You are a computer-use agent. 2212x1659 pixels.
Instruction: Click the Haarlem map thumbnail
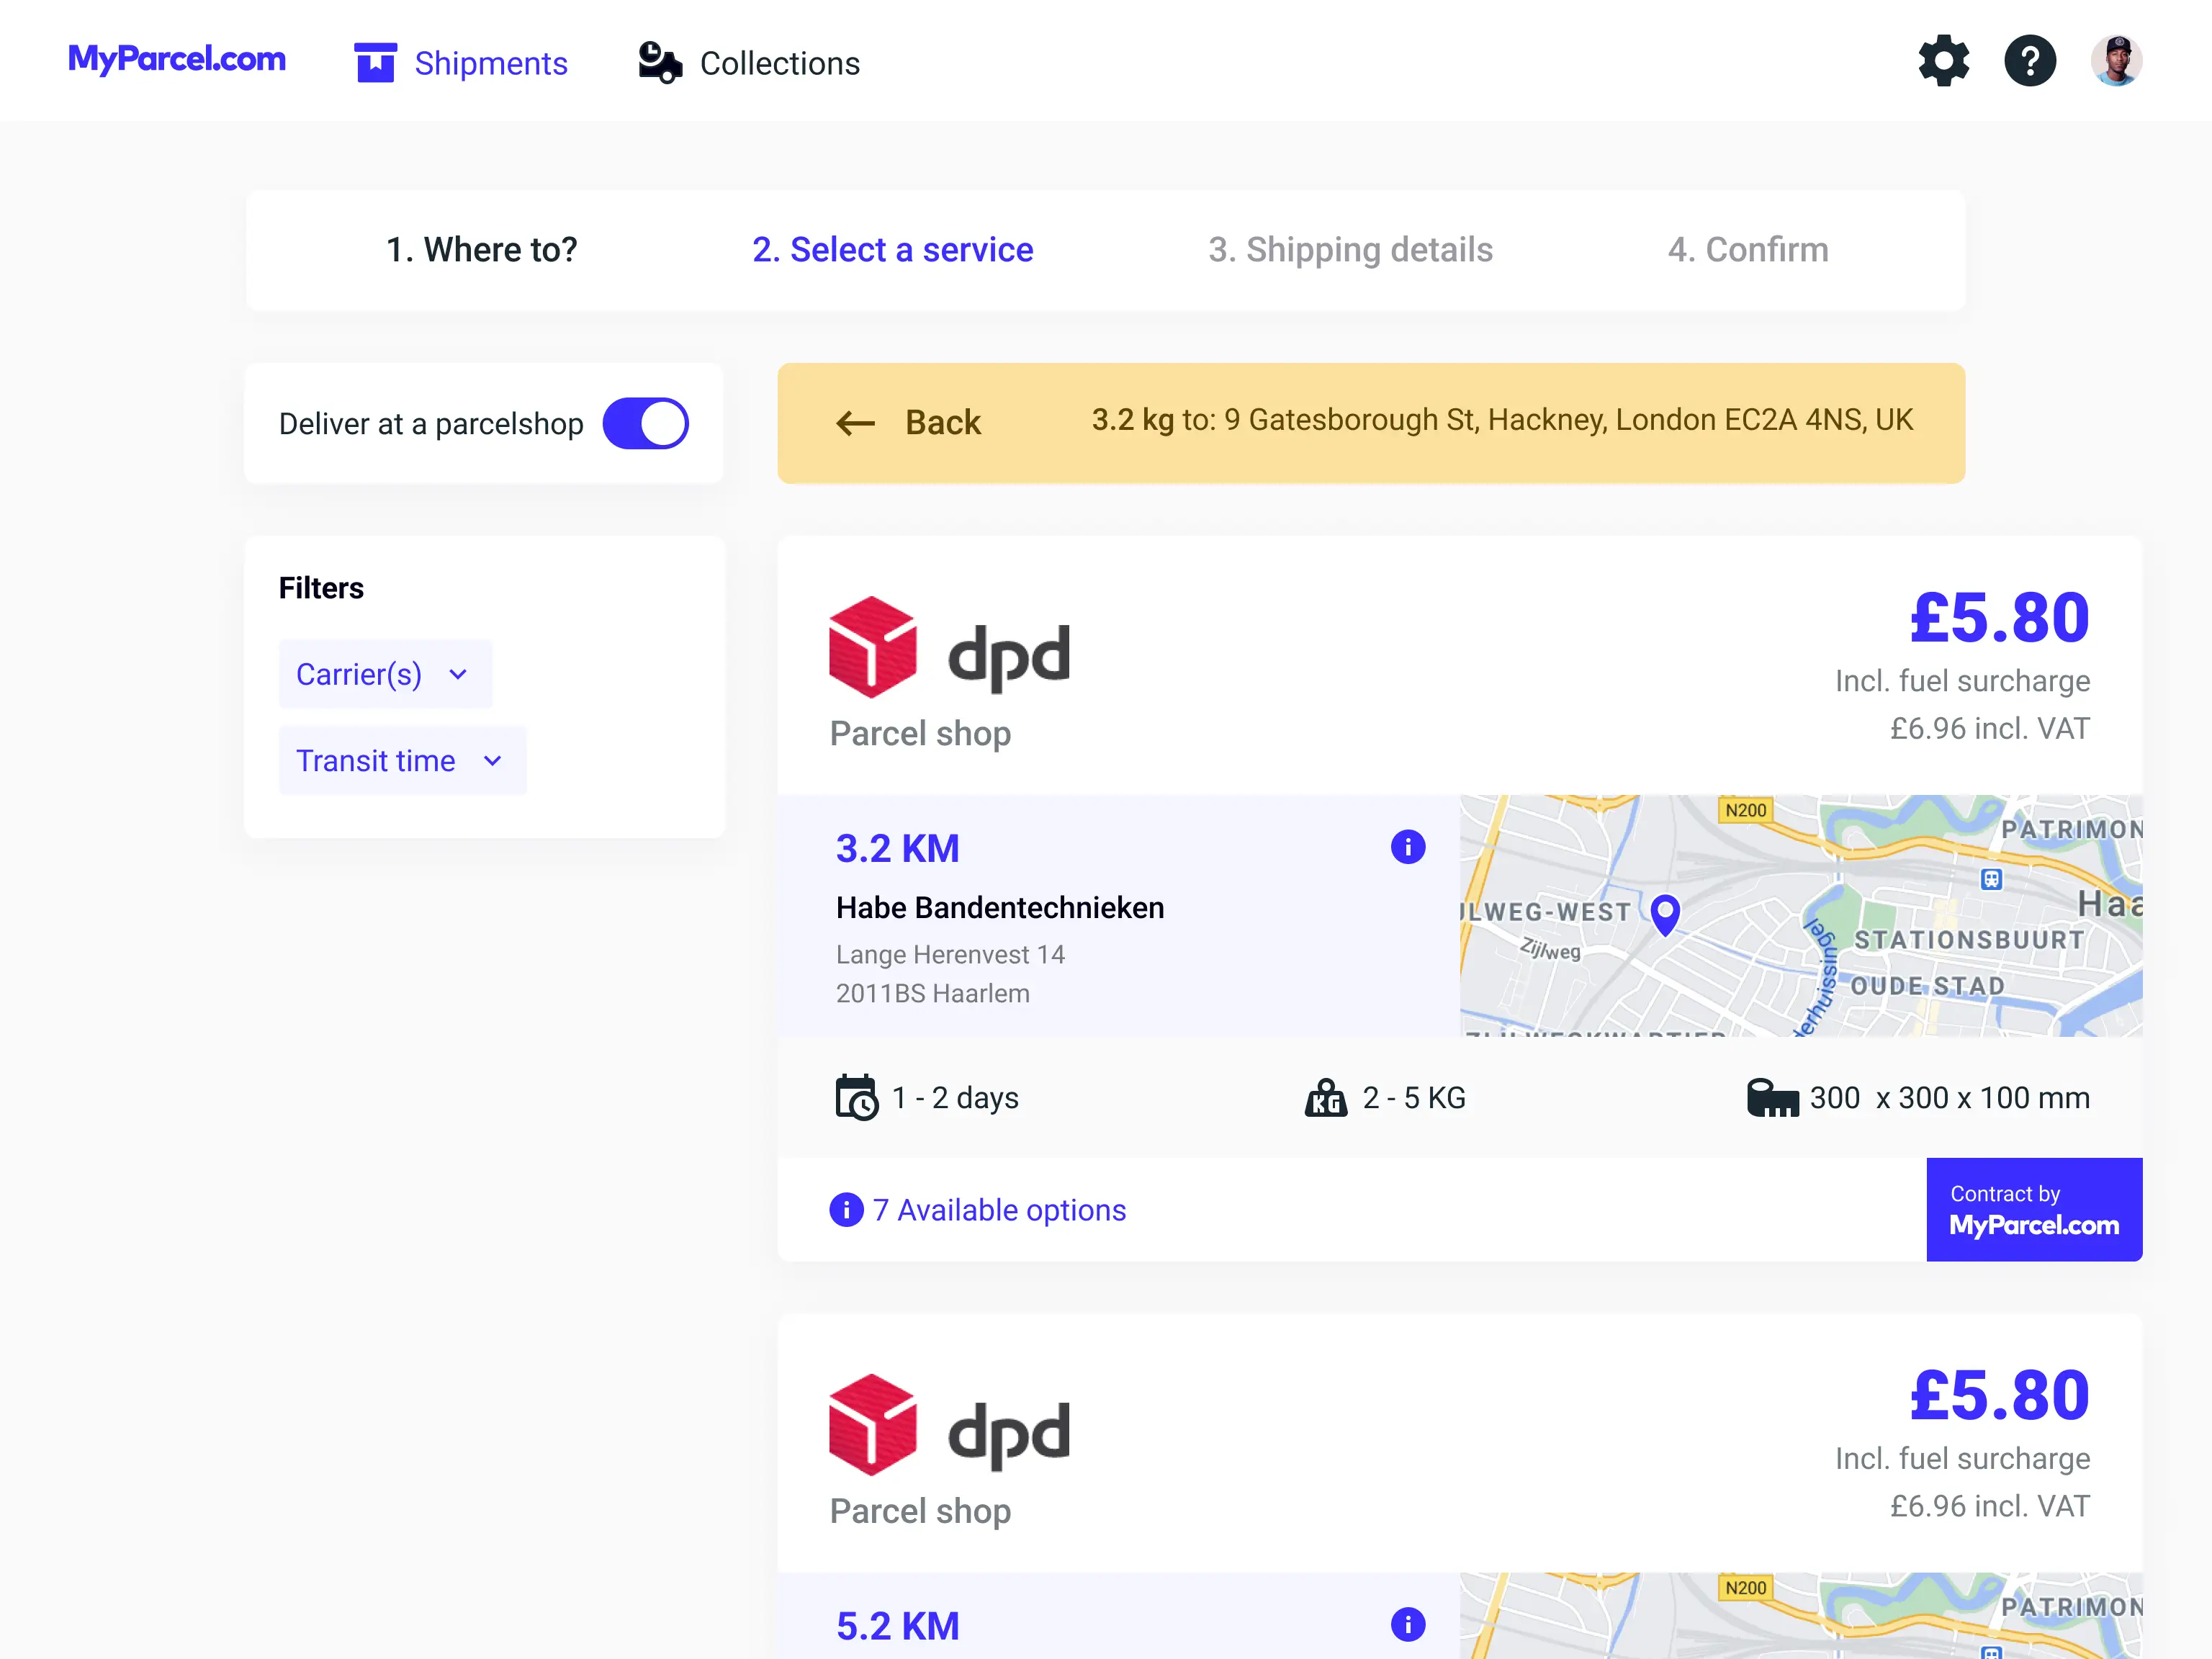pos(1800,915)
